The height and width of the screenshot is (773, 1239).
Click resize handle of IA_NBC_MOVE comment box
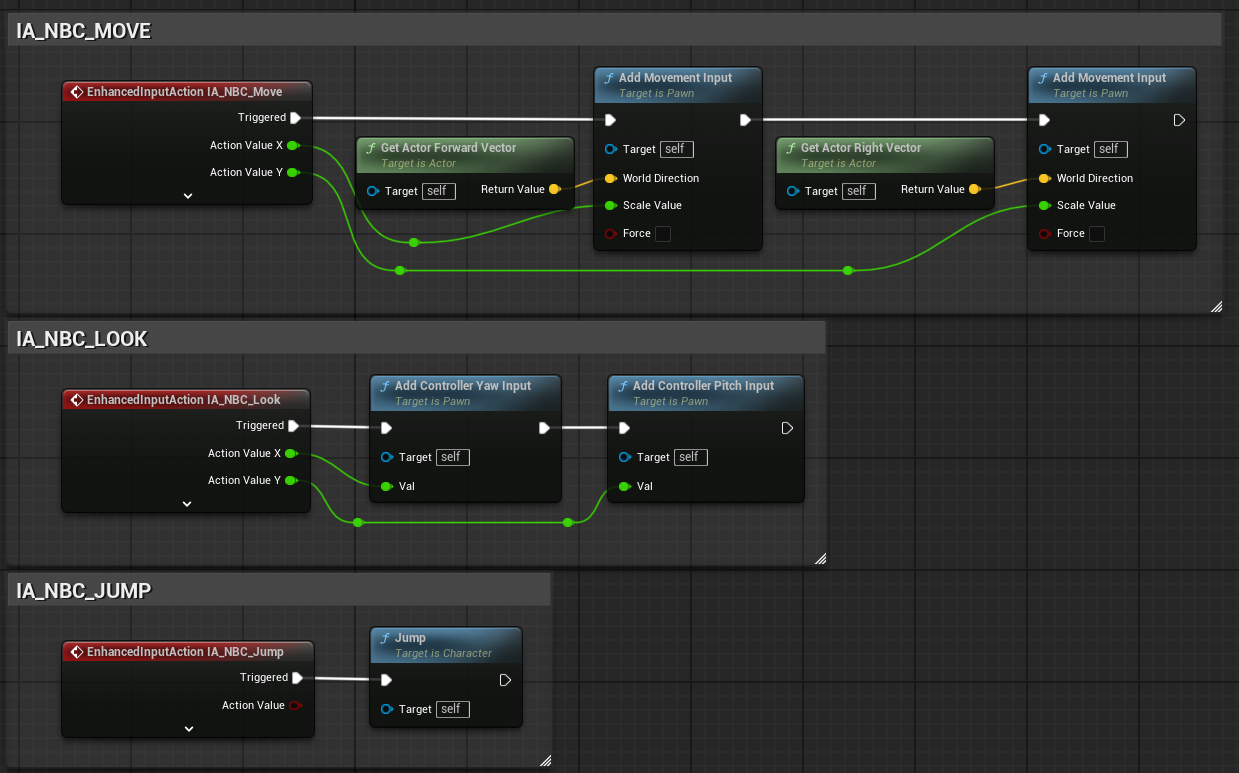pos(1216,306)
